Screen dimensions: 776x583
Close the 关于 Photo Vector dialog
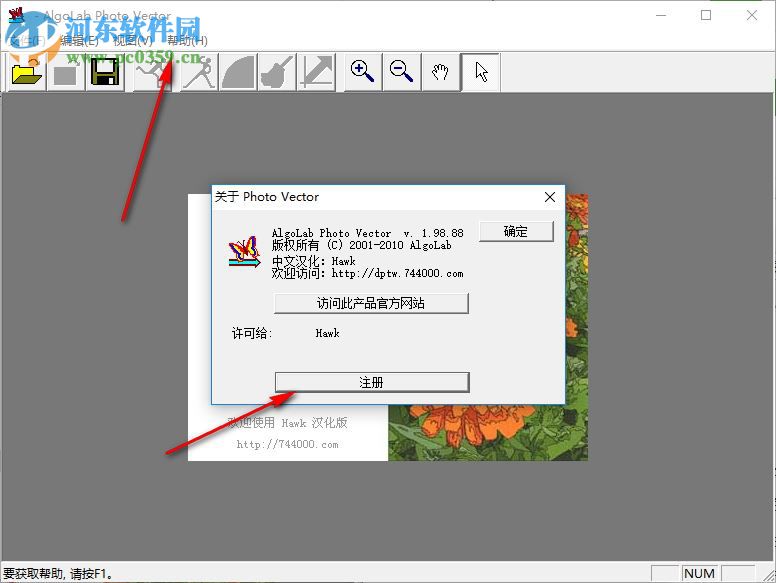tap(549, 197)
